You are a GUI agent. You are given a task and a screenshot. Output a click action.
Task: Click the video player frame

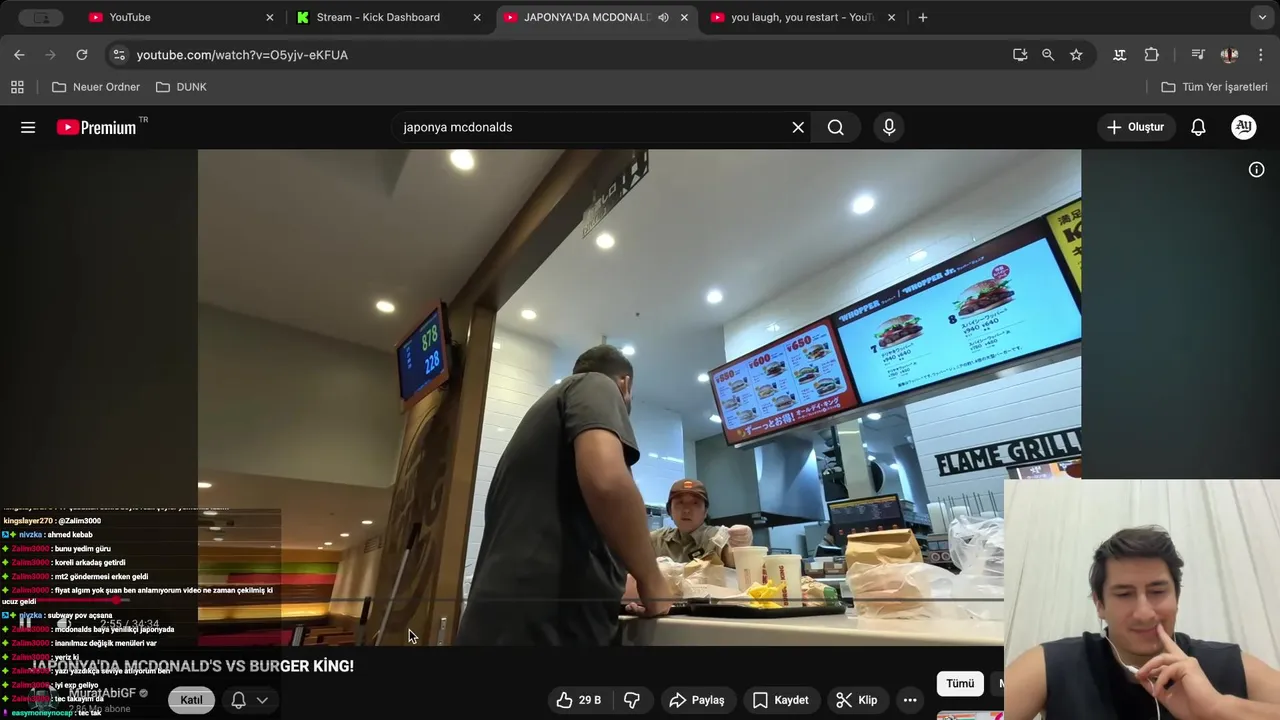639,397
